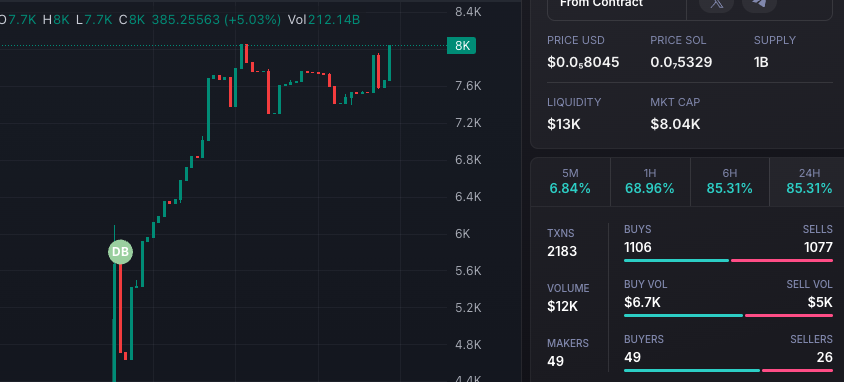Image resolution: width=844 pixels, height=382 pixels.
Task: Click the BUY VOL value $6.7K
Action: click(x=642, y=302)
